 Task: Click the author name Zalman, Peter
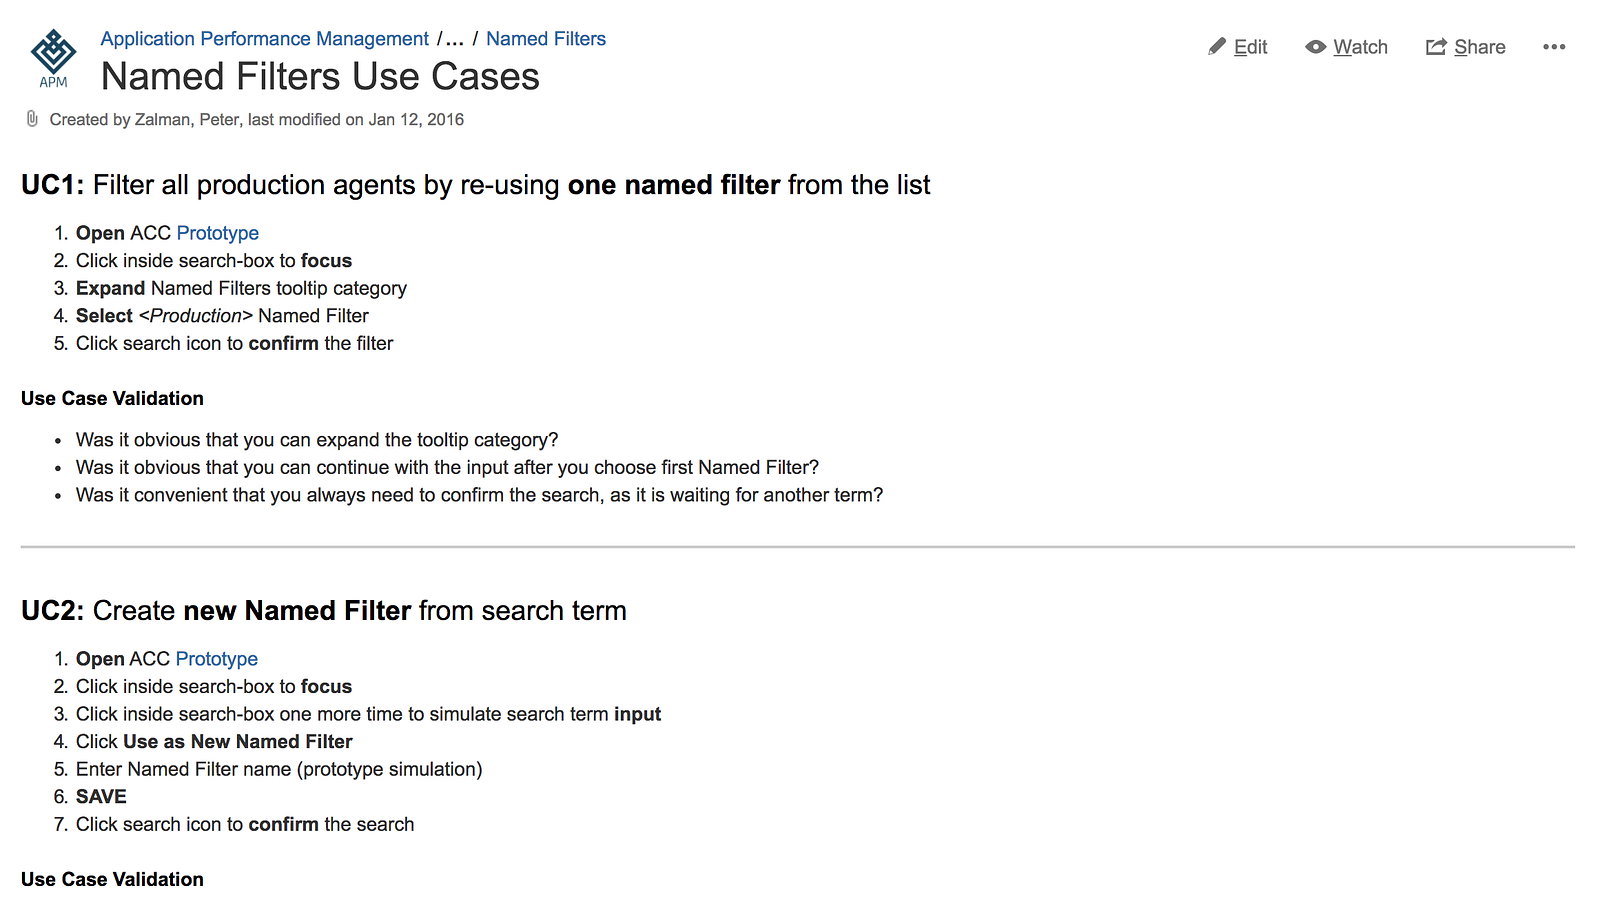point(187,120)
